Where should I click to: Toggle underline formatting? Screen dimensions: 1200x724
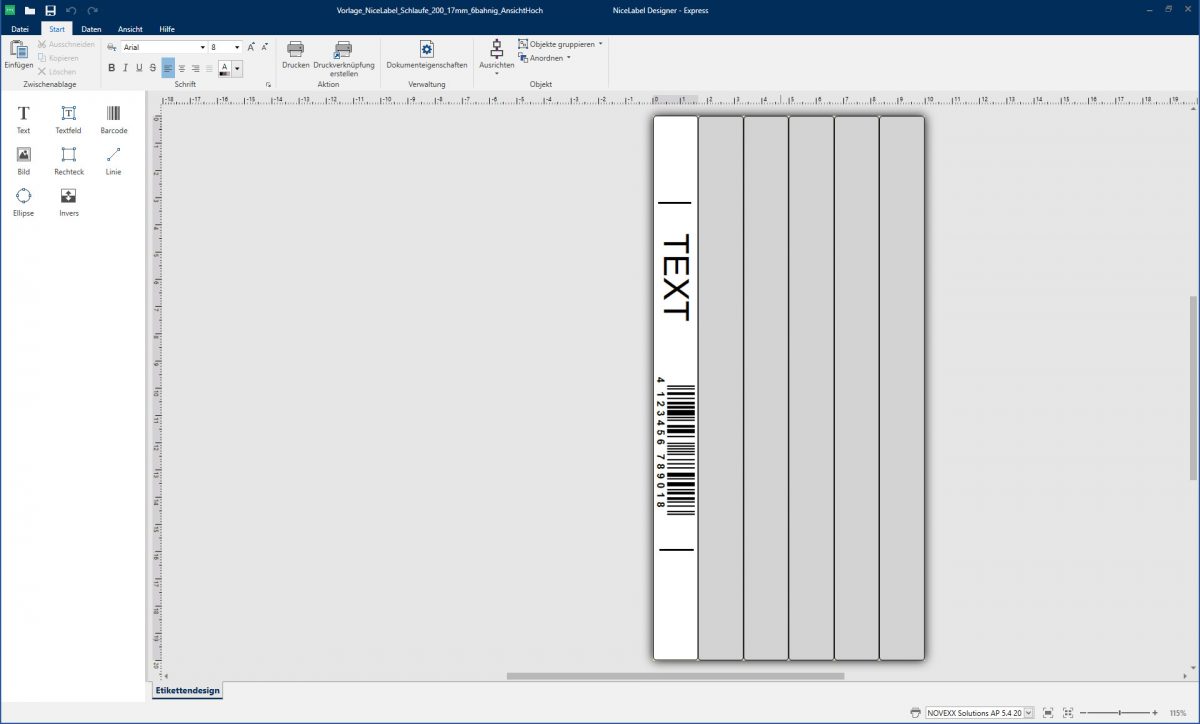138,68
